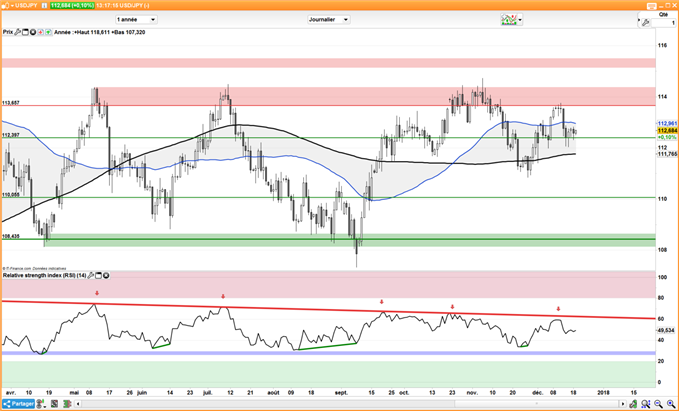
Task: Click the 'Prix' panel label
Action: (x=8, y=32)
